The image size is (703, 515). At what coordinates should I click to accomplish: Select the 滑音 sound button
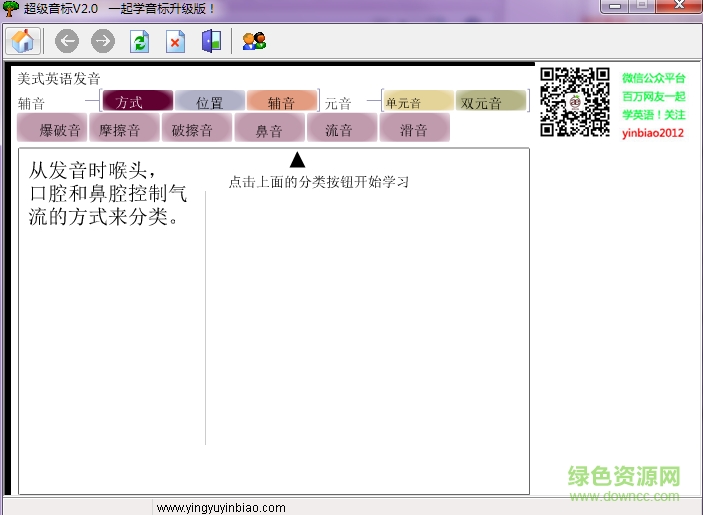pyautogui.click(x=414, y=128)
